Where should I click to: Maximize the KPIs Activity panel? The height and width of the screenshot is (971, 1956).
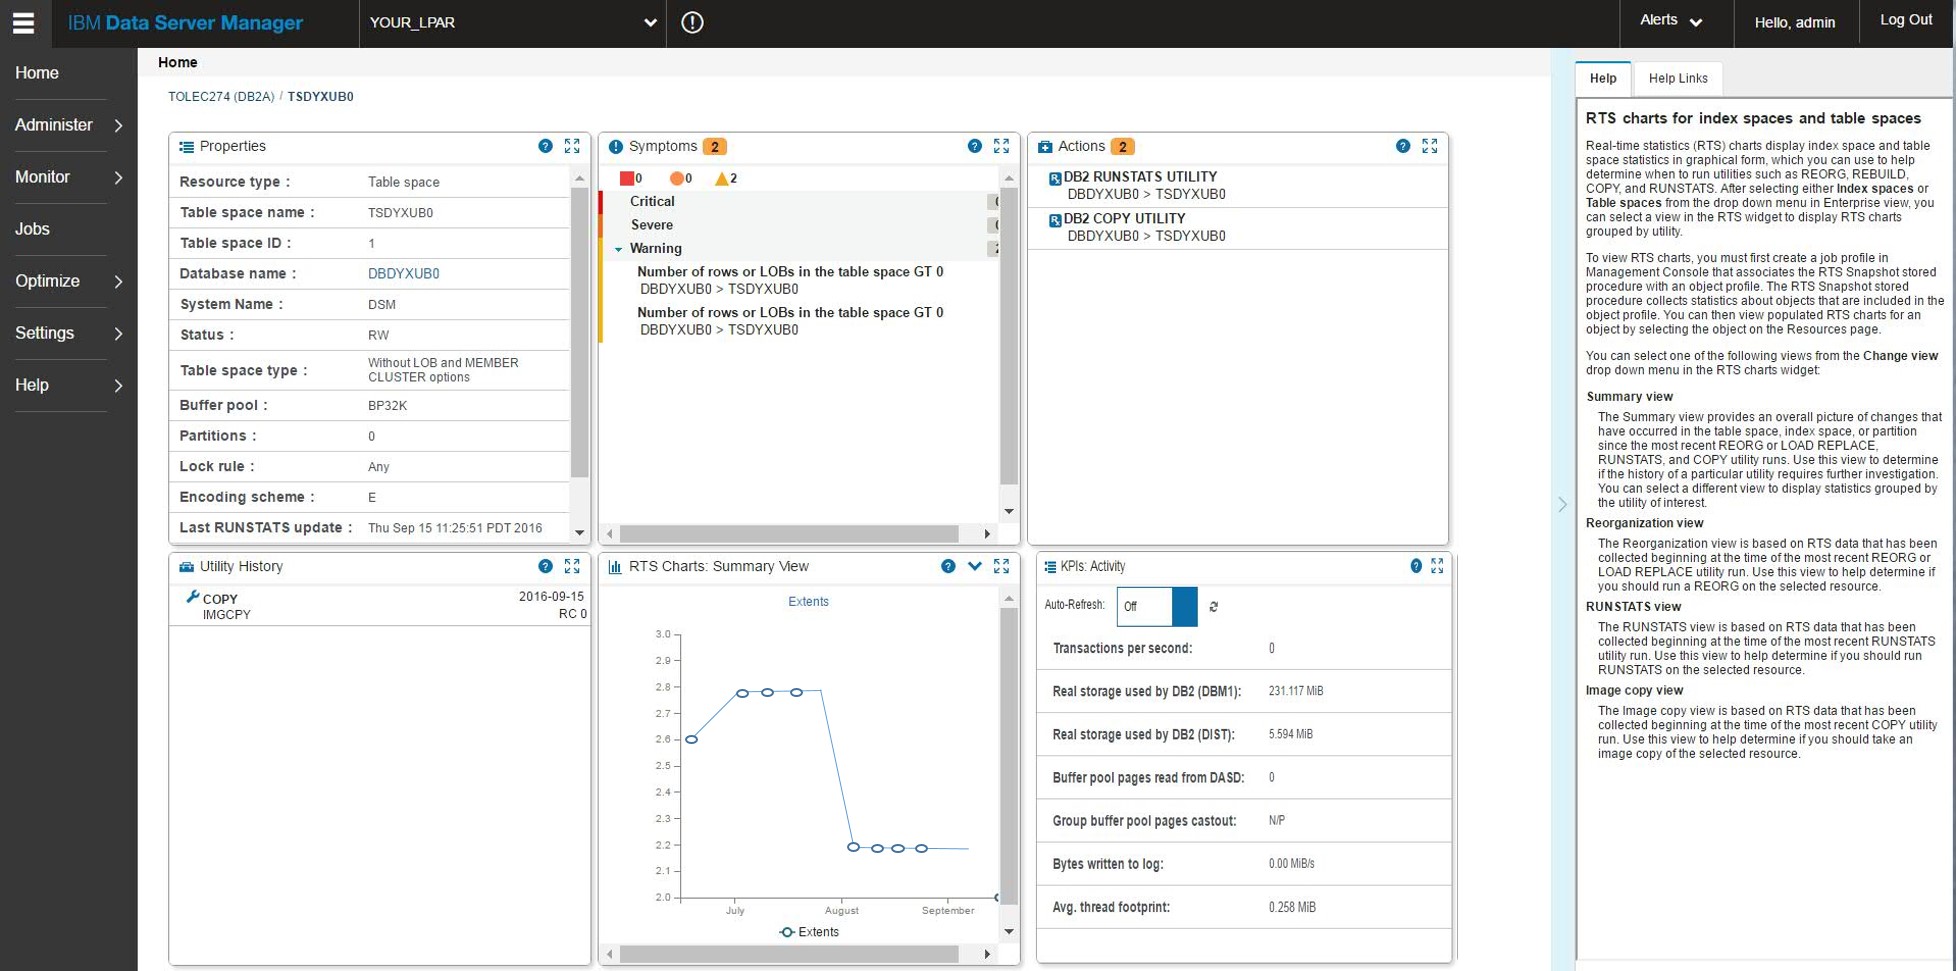pos(1437,566)
